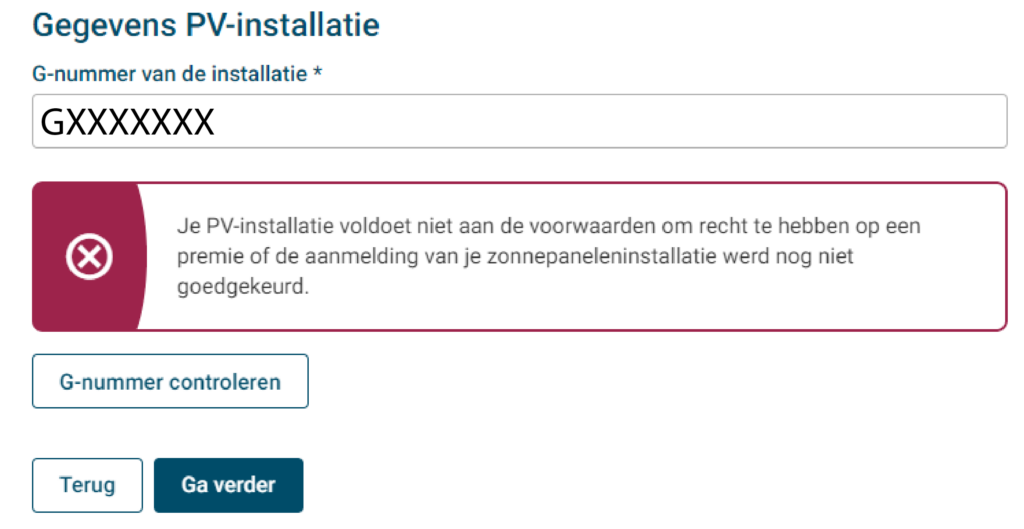
Task: Focus the G-nummer van de installatie field
Action: (519, 122)
